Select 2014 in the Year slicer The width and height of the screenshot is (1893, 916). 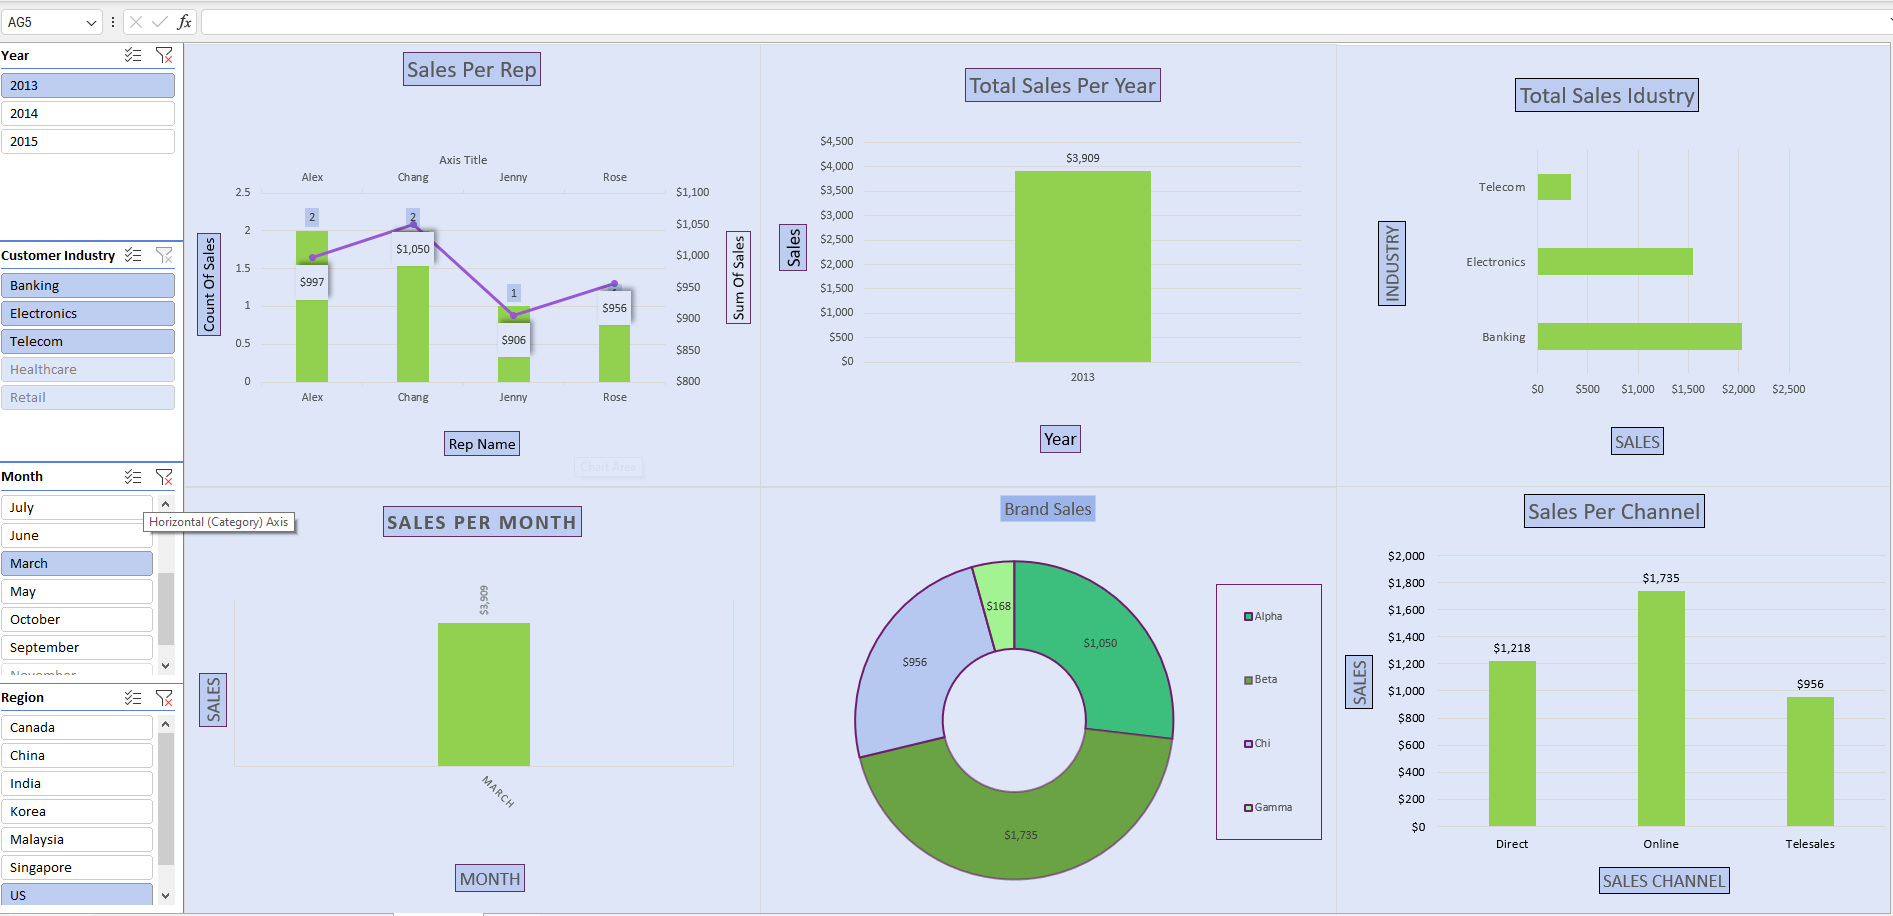(x=88, y=113)
